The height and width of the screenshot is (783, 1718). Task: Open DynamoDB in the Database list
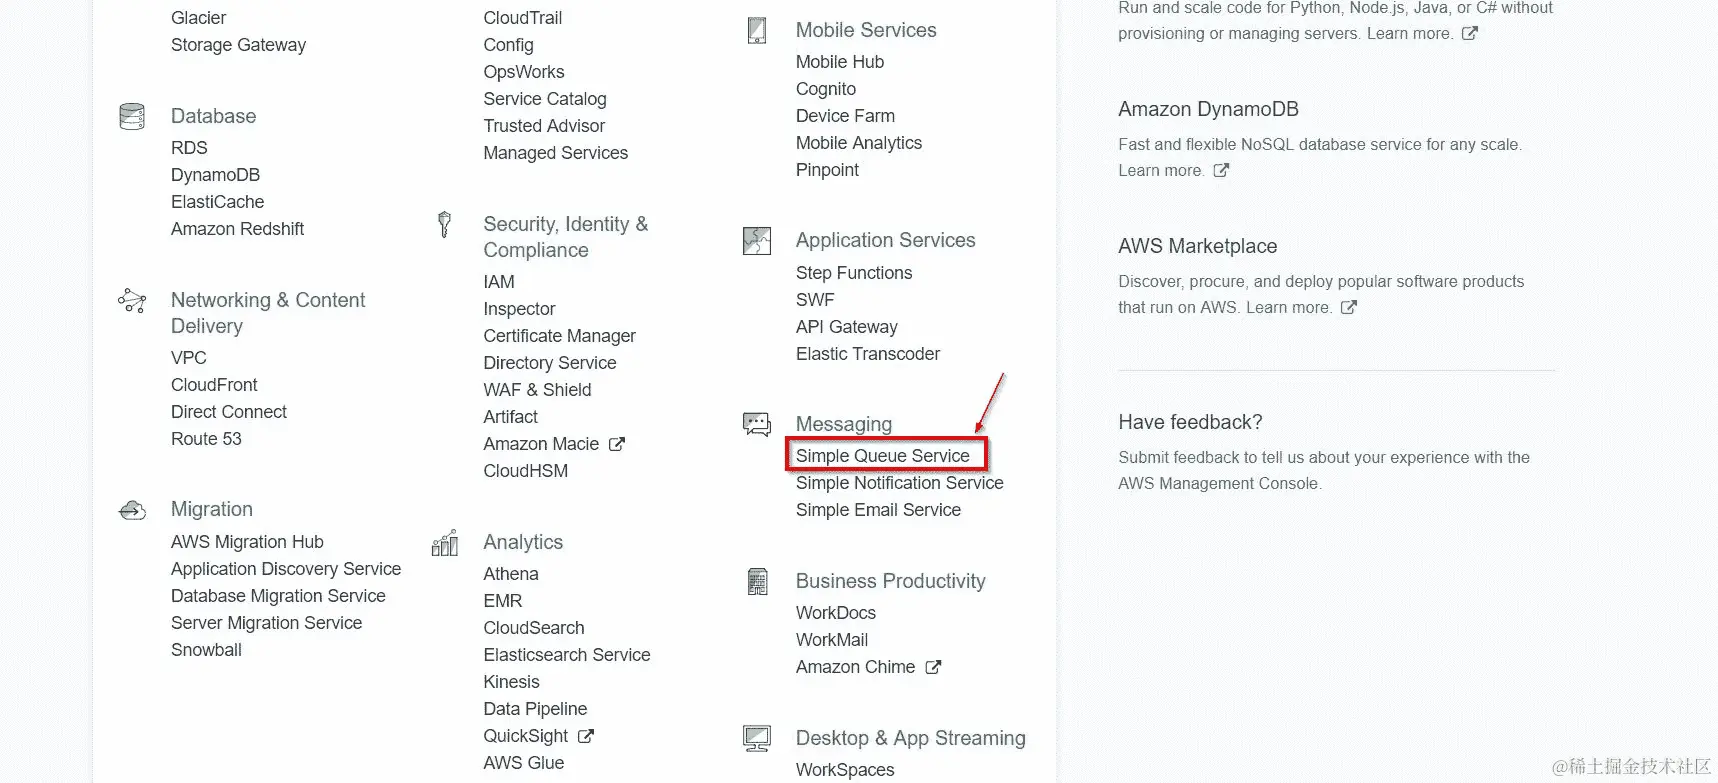click(215, 175)
